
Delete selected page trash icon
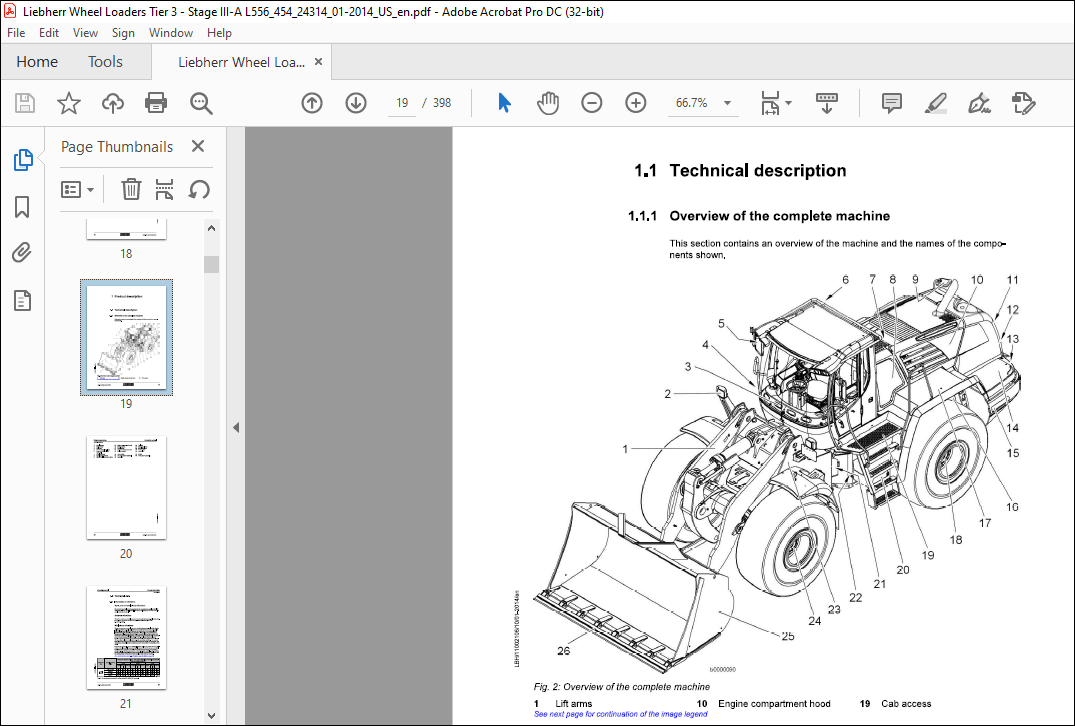[131, 189]
